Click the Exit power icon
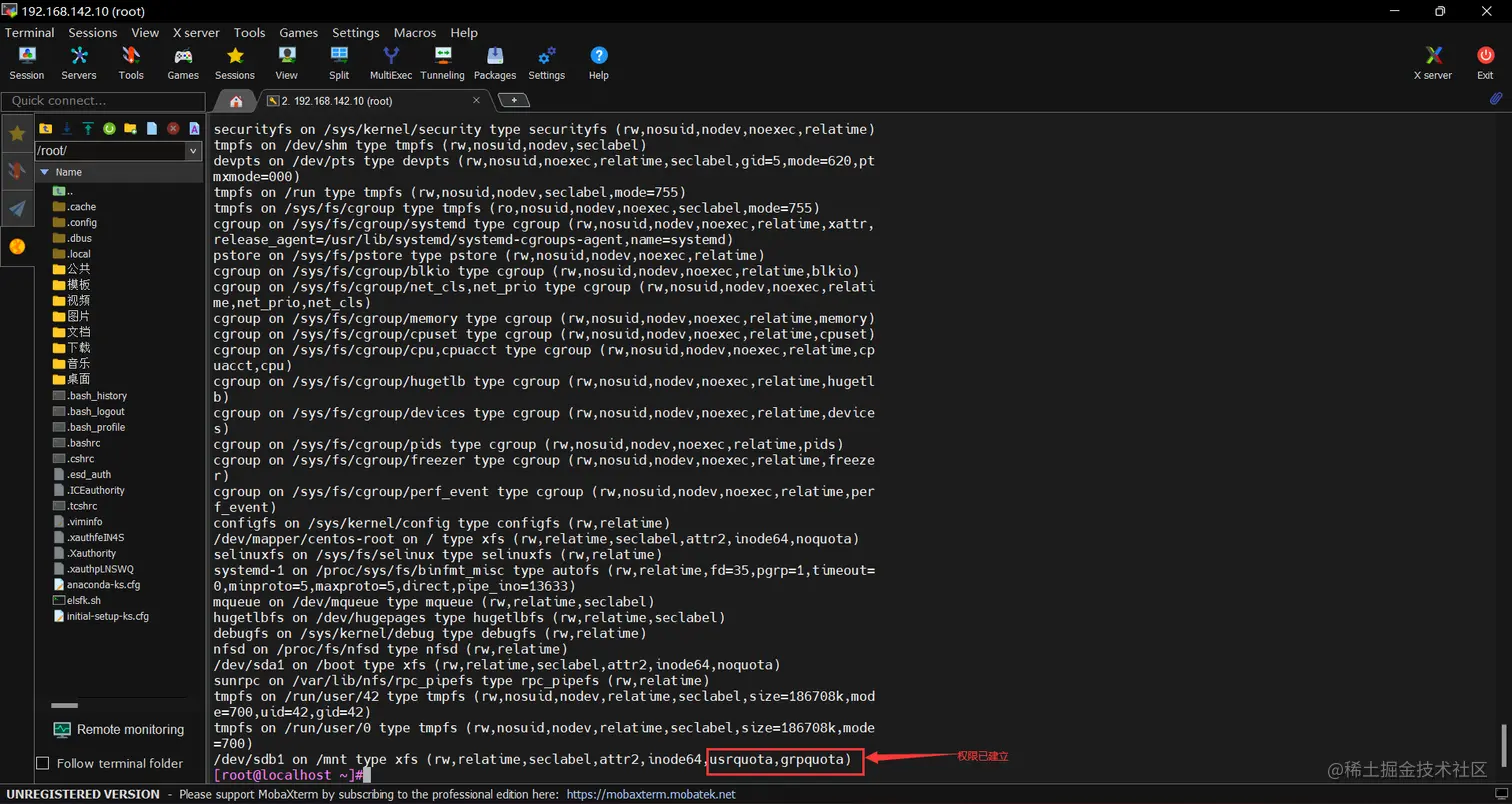This screenshot has height=804, width=1512. coord(1485,63)
